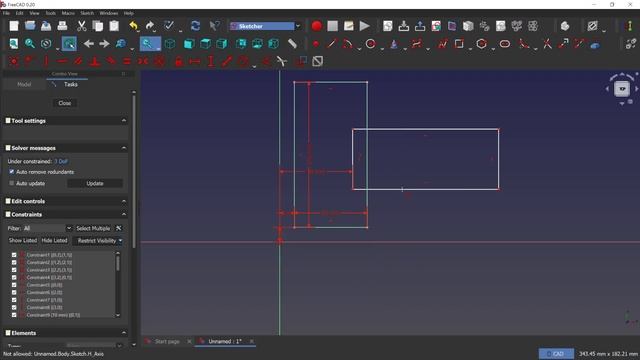640x360 pixels.
Task: Start macro recording with red circle
Action: pos(316,26)
